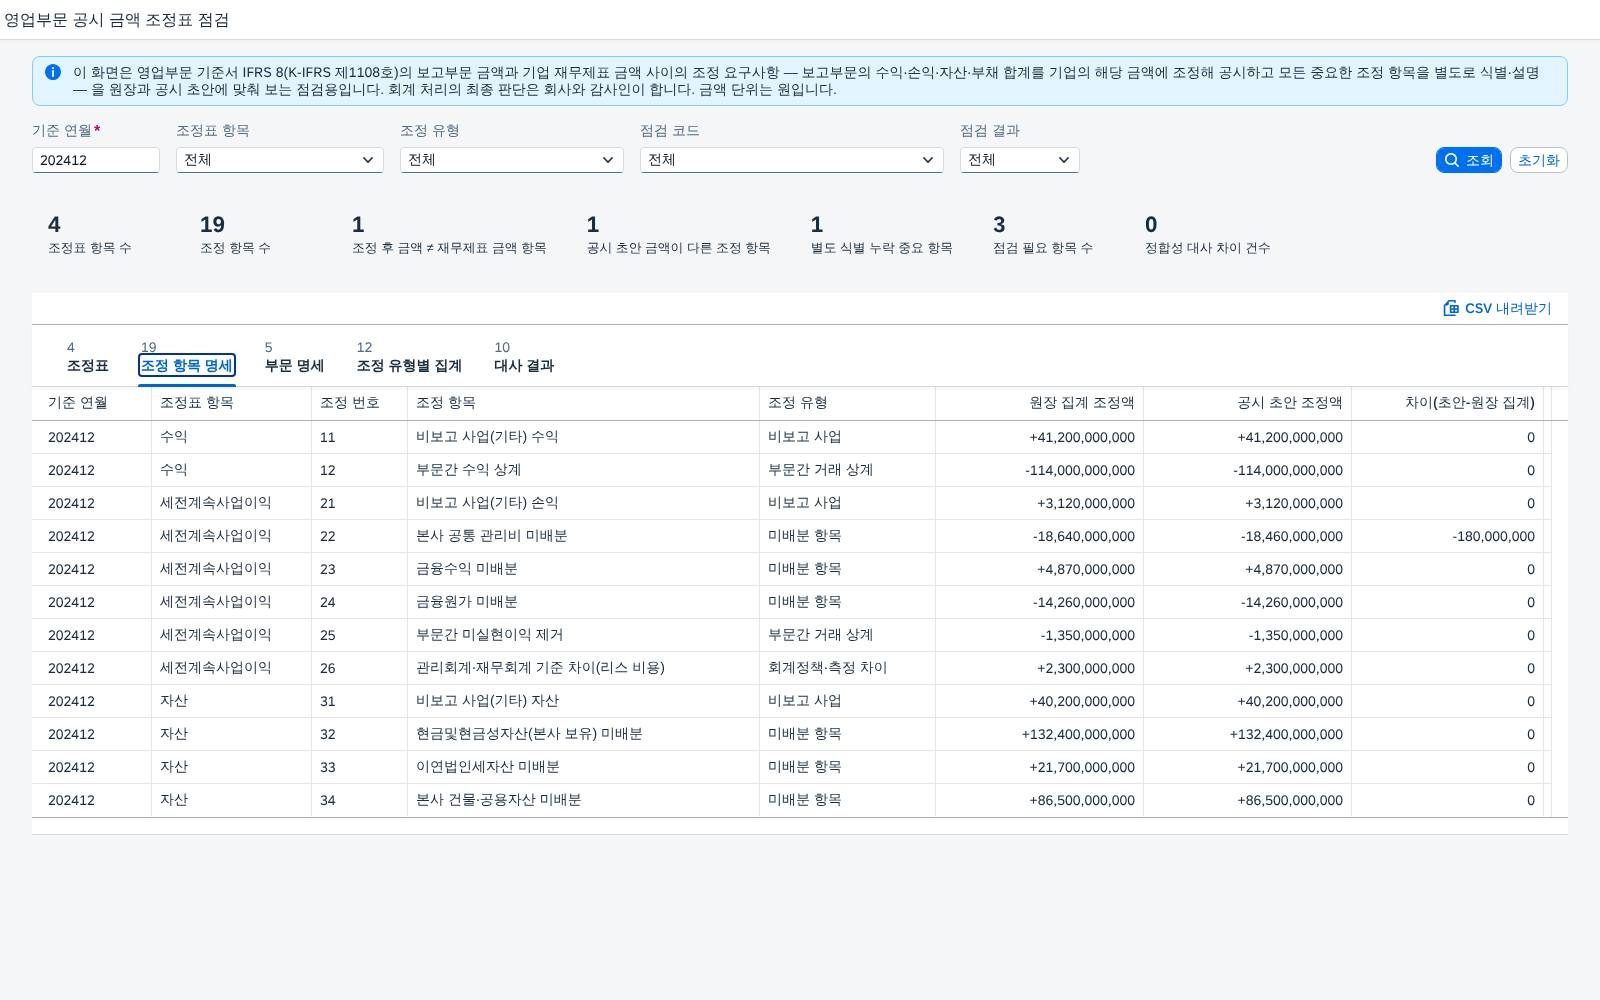The width and height of the screenshot is (1600, 1000).
Task: Open the 점검 코드 dropdown
Action: 792,160
